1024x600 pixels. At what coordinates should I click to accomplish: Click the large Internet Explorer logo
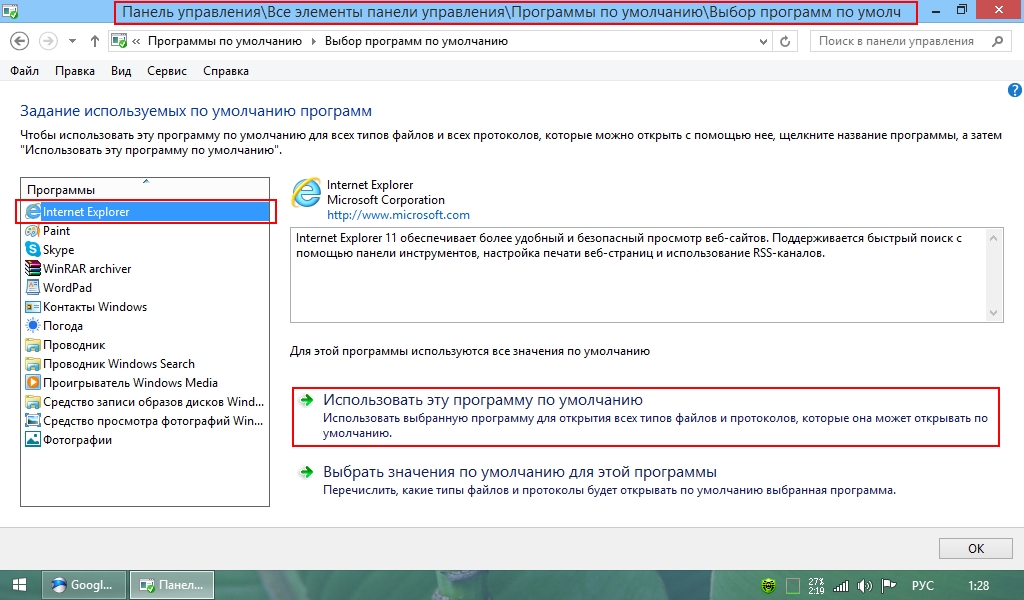[x=306, y=193]
